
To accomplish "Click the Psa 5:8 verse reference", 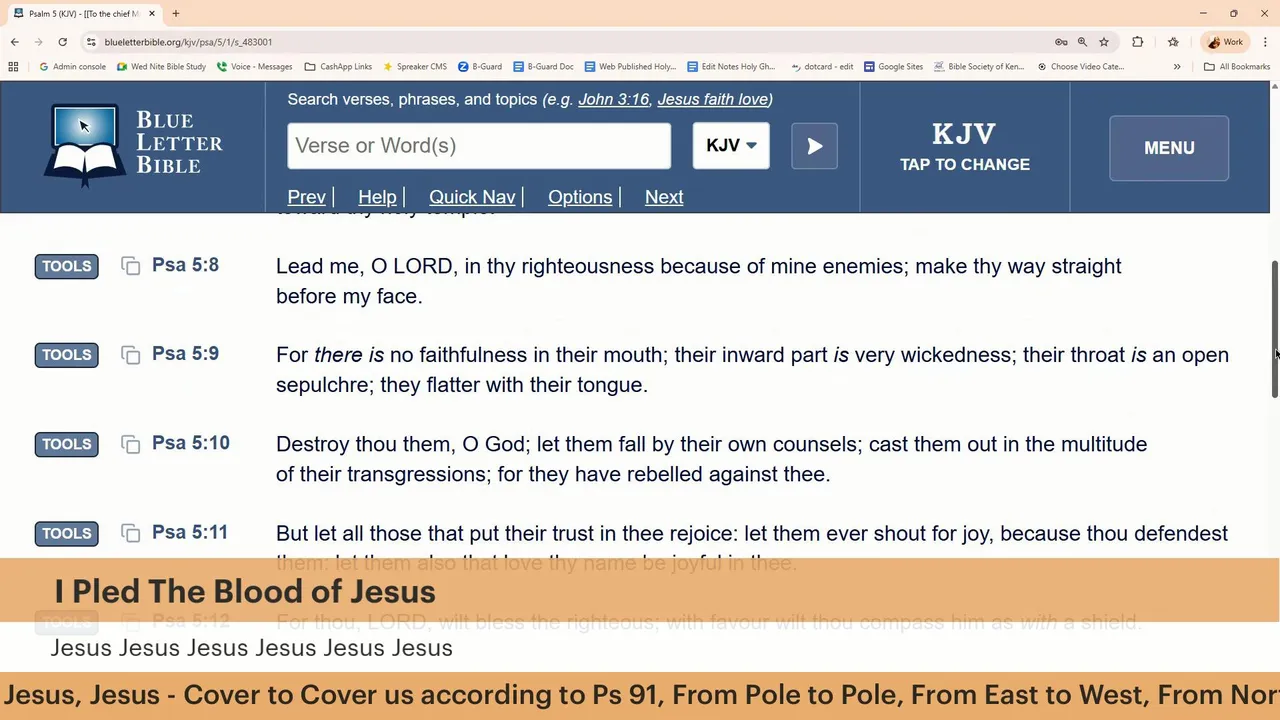I will click(x=185, y=265).
